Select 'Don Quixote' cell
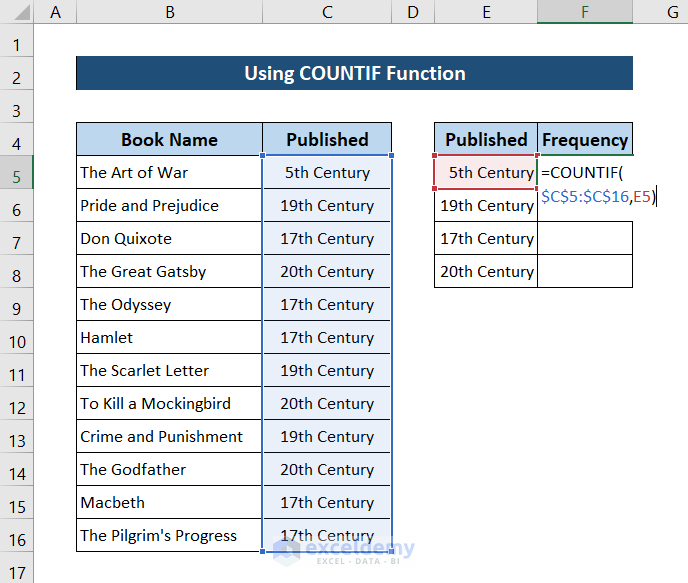 tap(170, 238)
